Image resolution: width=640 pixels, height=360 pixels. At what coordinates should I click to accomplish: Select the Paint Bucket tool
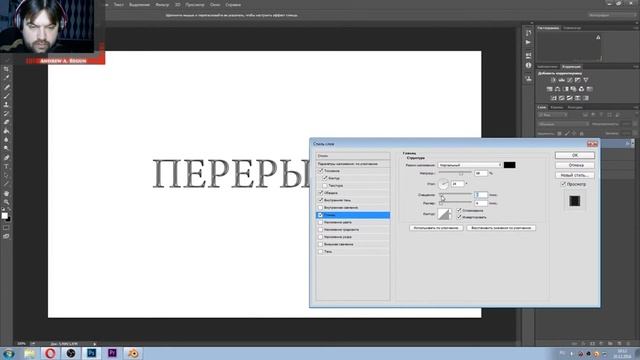(x=6, y=131)
